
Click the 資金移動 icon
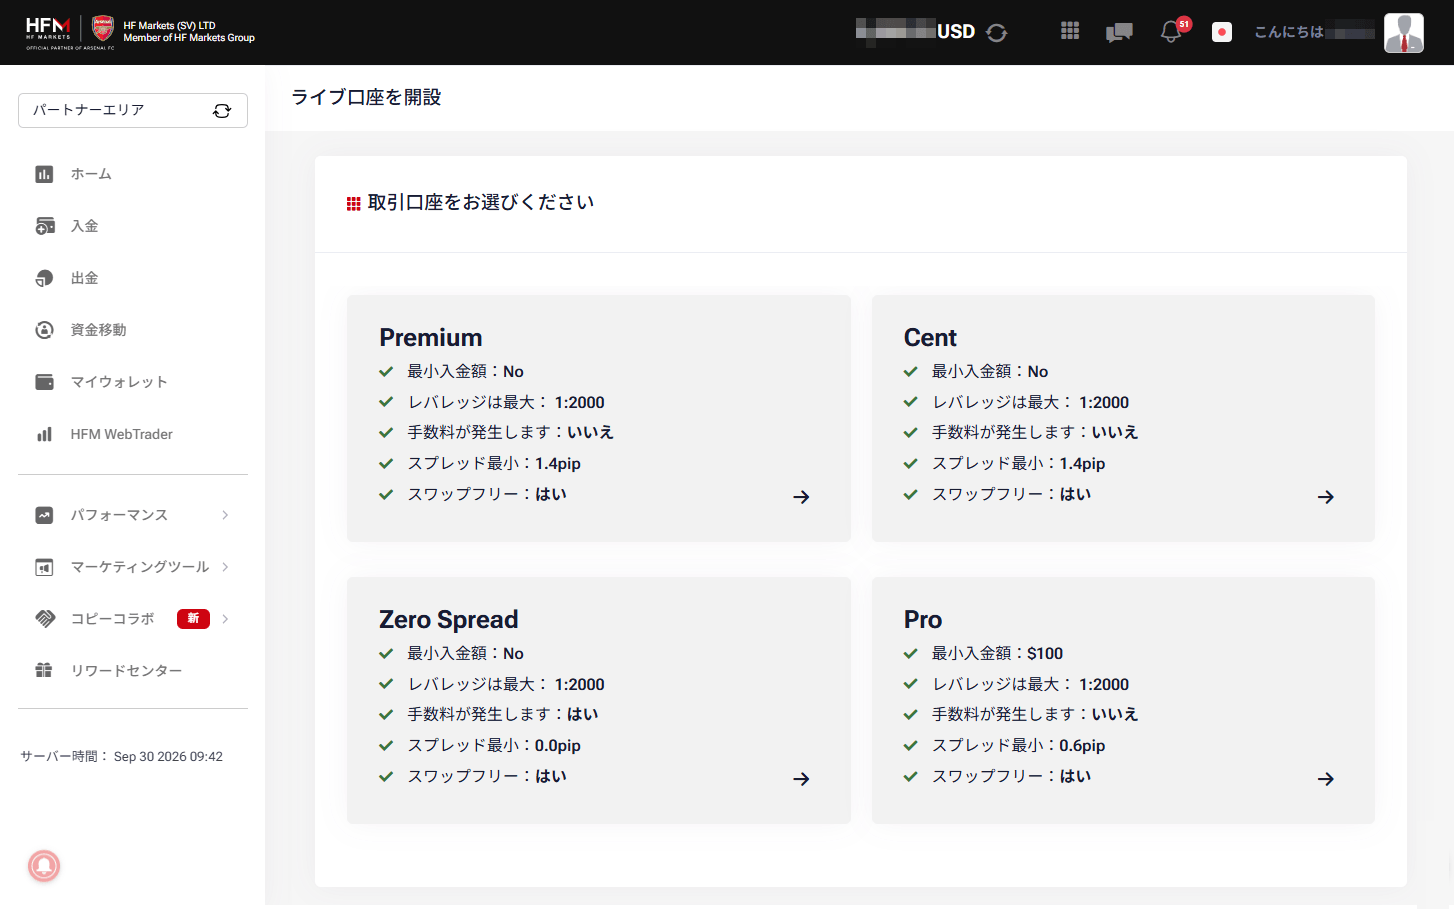[x=44, y=330]
